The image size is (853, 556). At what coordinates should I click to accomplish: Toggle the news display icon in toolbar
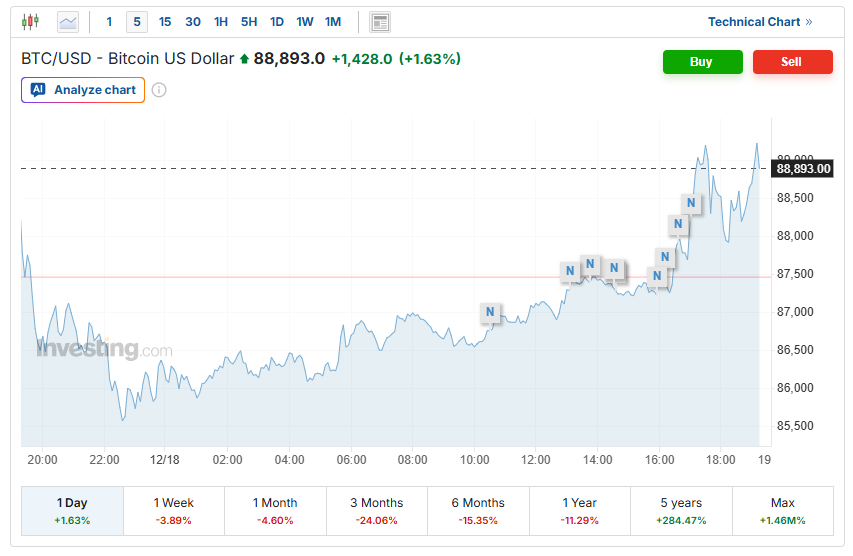coord(379,21)
